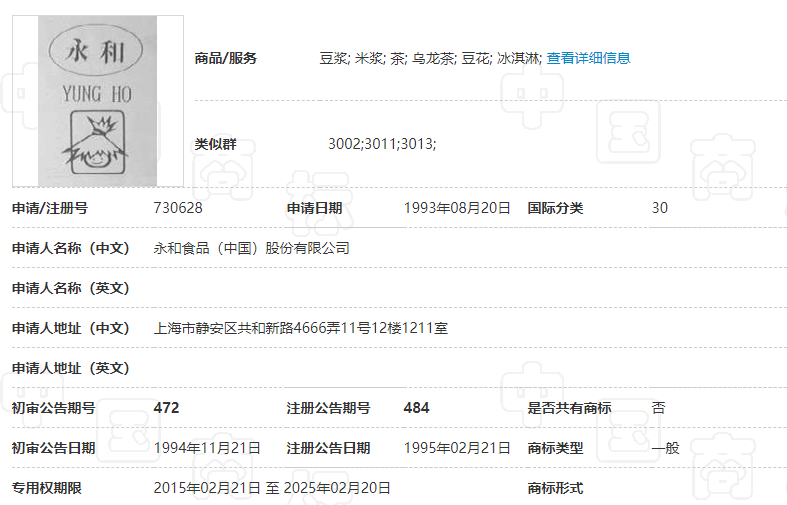Click the 专用权期限 label
787x505 pixels.
(47, 488)
